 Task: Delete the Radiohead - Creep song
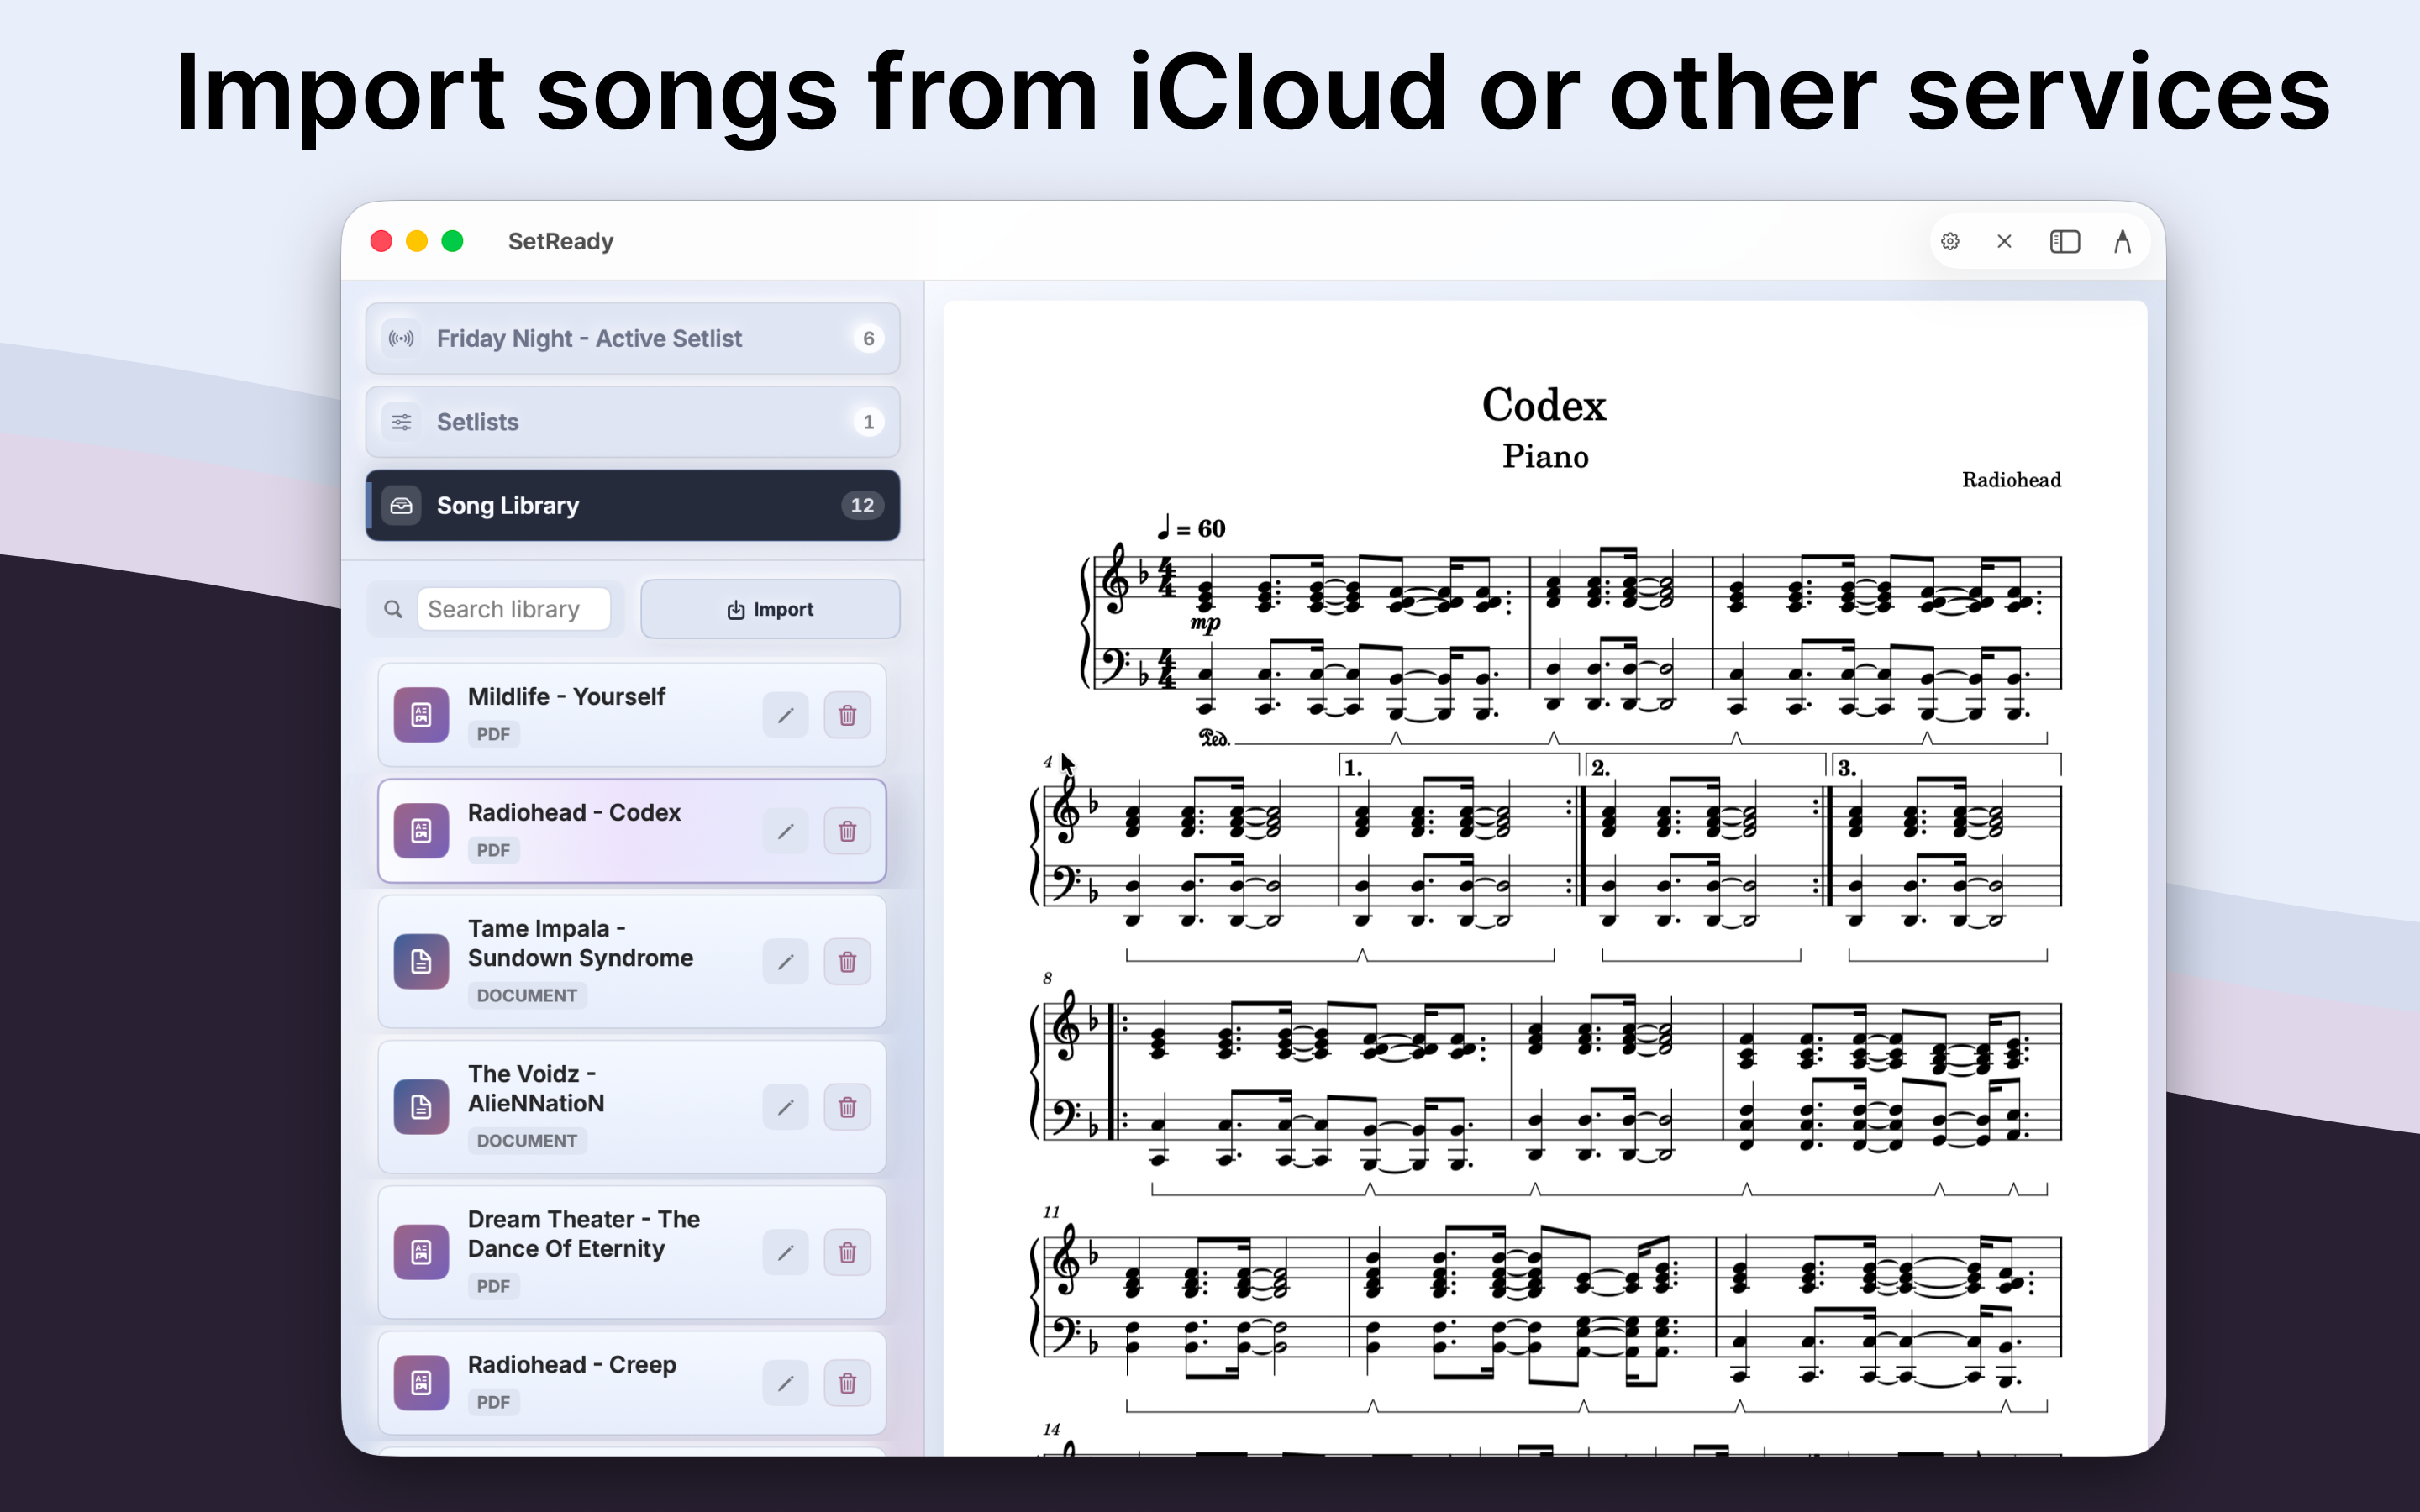pos(847,1383)
